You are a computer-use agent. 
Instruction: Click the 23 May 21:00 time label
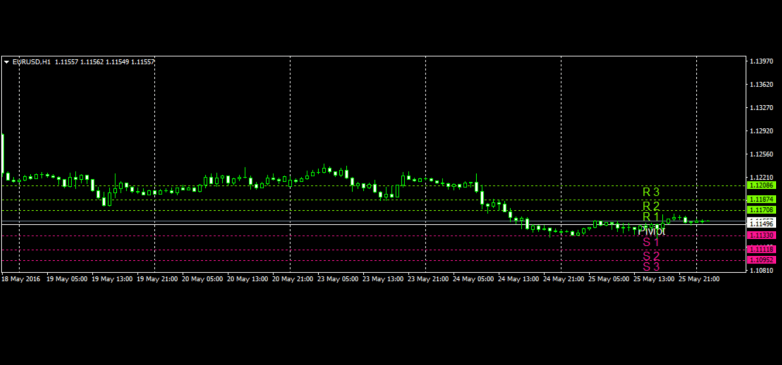pyautogui.click(x=428, y=279)
